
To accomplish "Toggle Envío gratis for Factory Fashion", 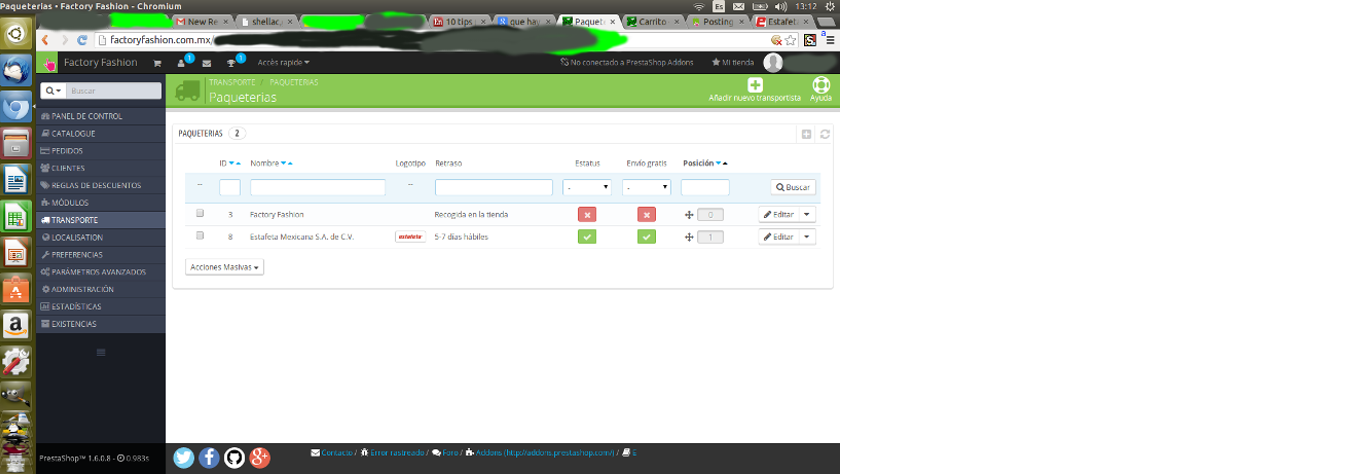I will click(x=647, y=214).
